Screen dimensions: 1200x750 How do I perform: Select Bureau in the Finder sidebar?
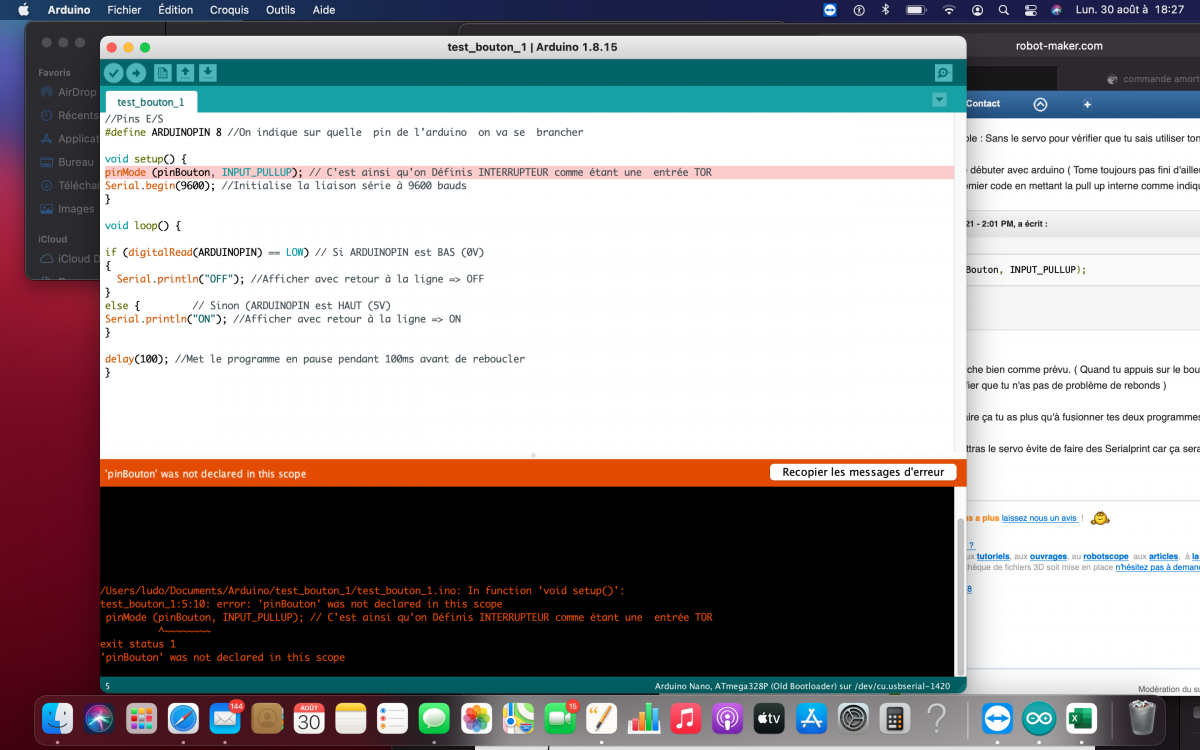(x=68, y=162)
